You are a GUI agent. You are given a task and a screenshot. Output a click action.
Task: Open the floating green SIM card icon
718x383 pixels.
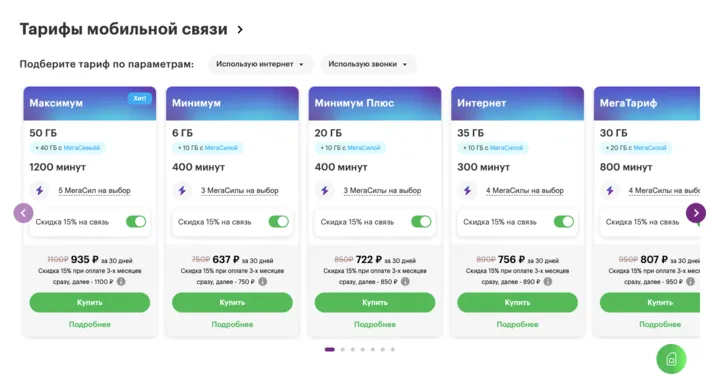[671, 359]
